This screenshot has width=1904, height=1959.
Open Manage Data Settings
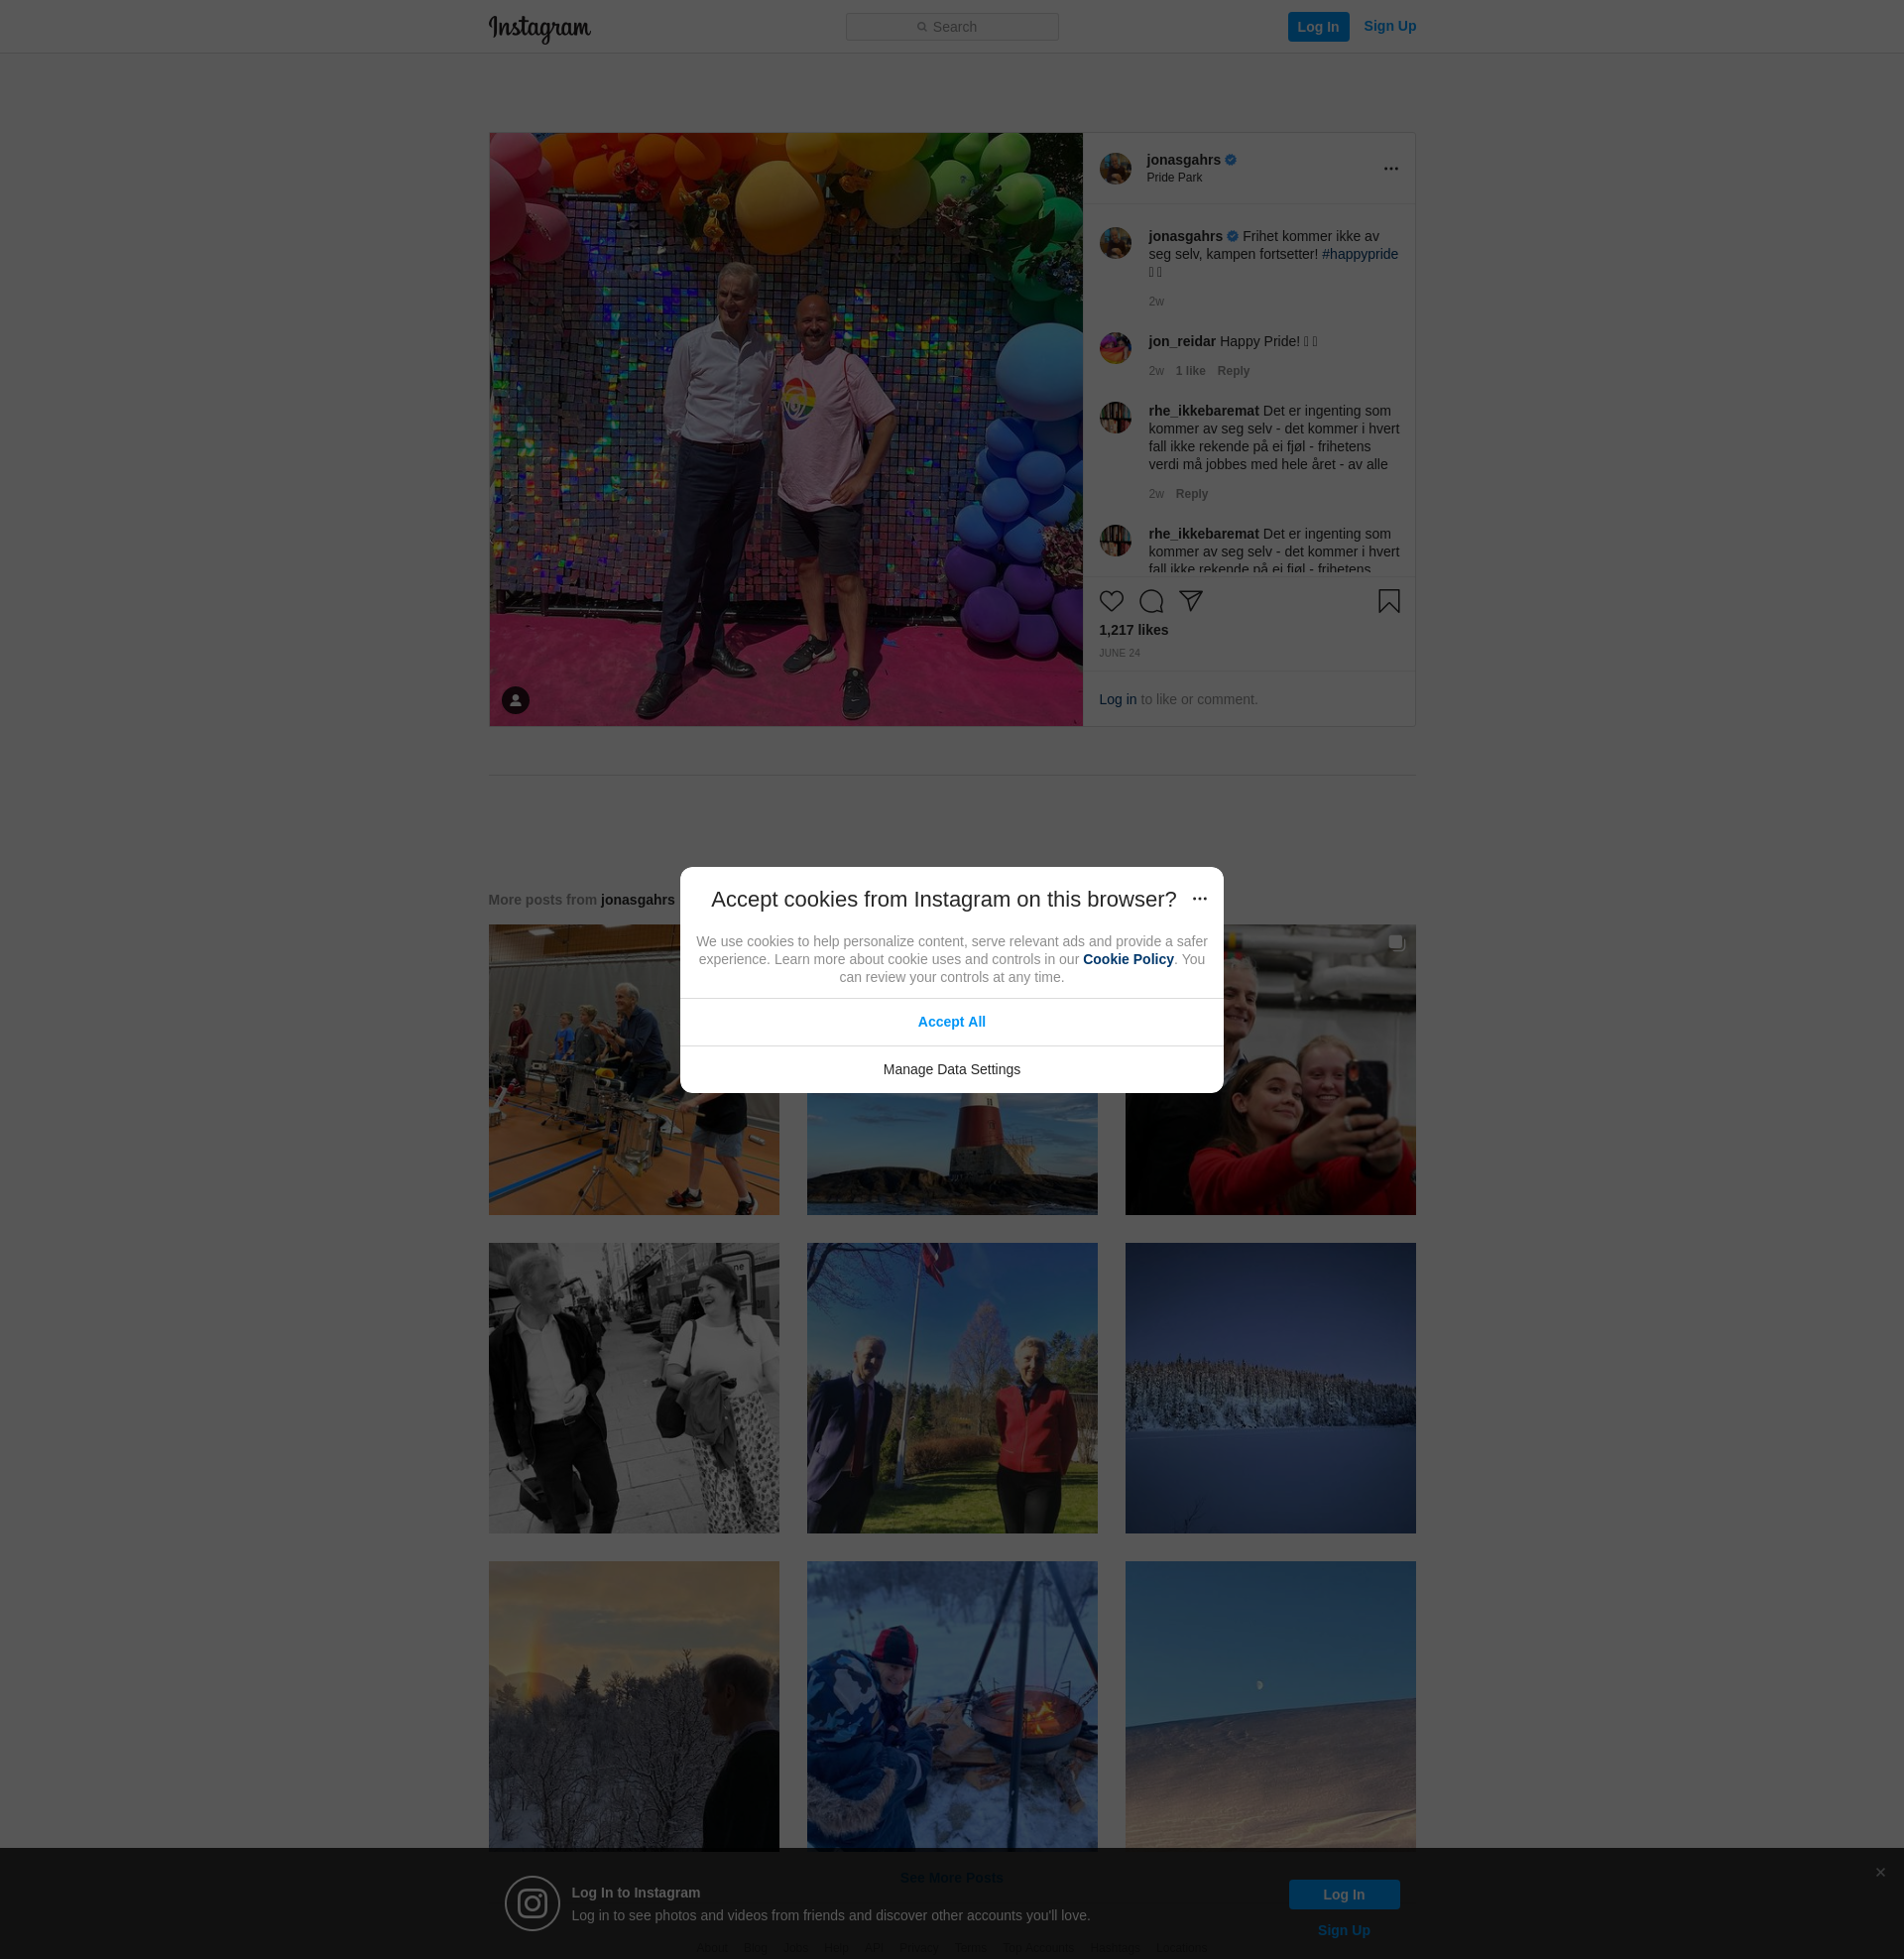coord(951,1069)
